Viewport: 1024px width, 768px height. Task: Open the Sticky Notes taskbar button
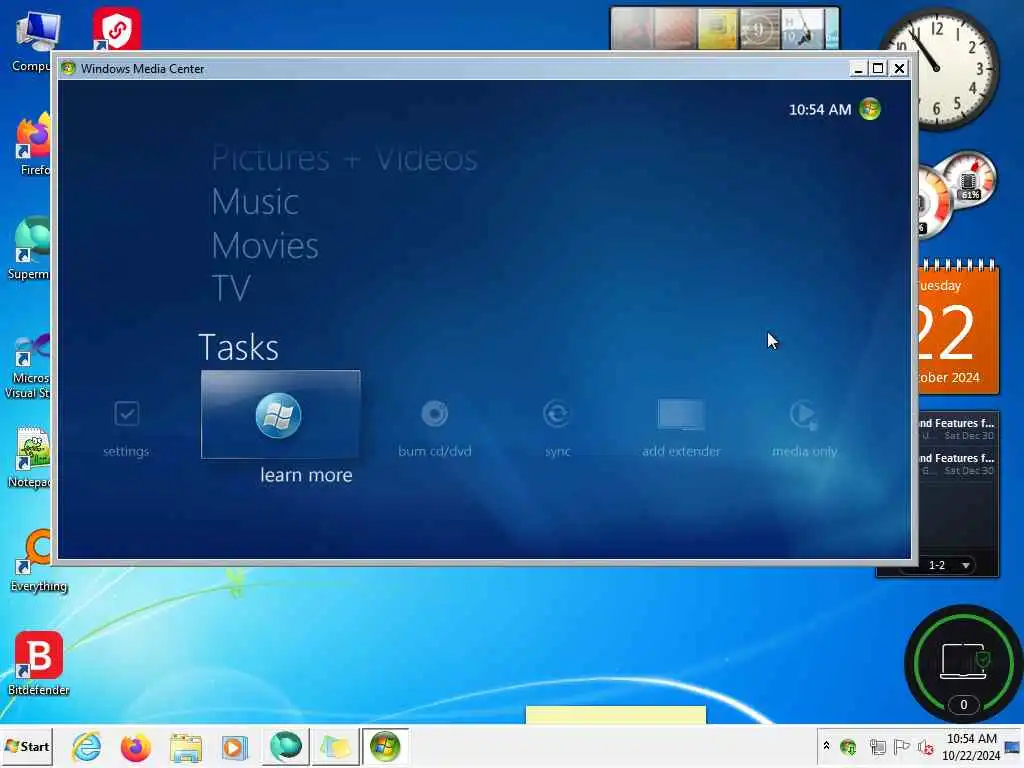tap(334, 746)
